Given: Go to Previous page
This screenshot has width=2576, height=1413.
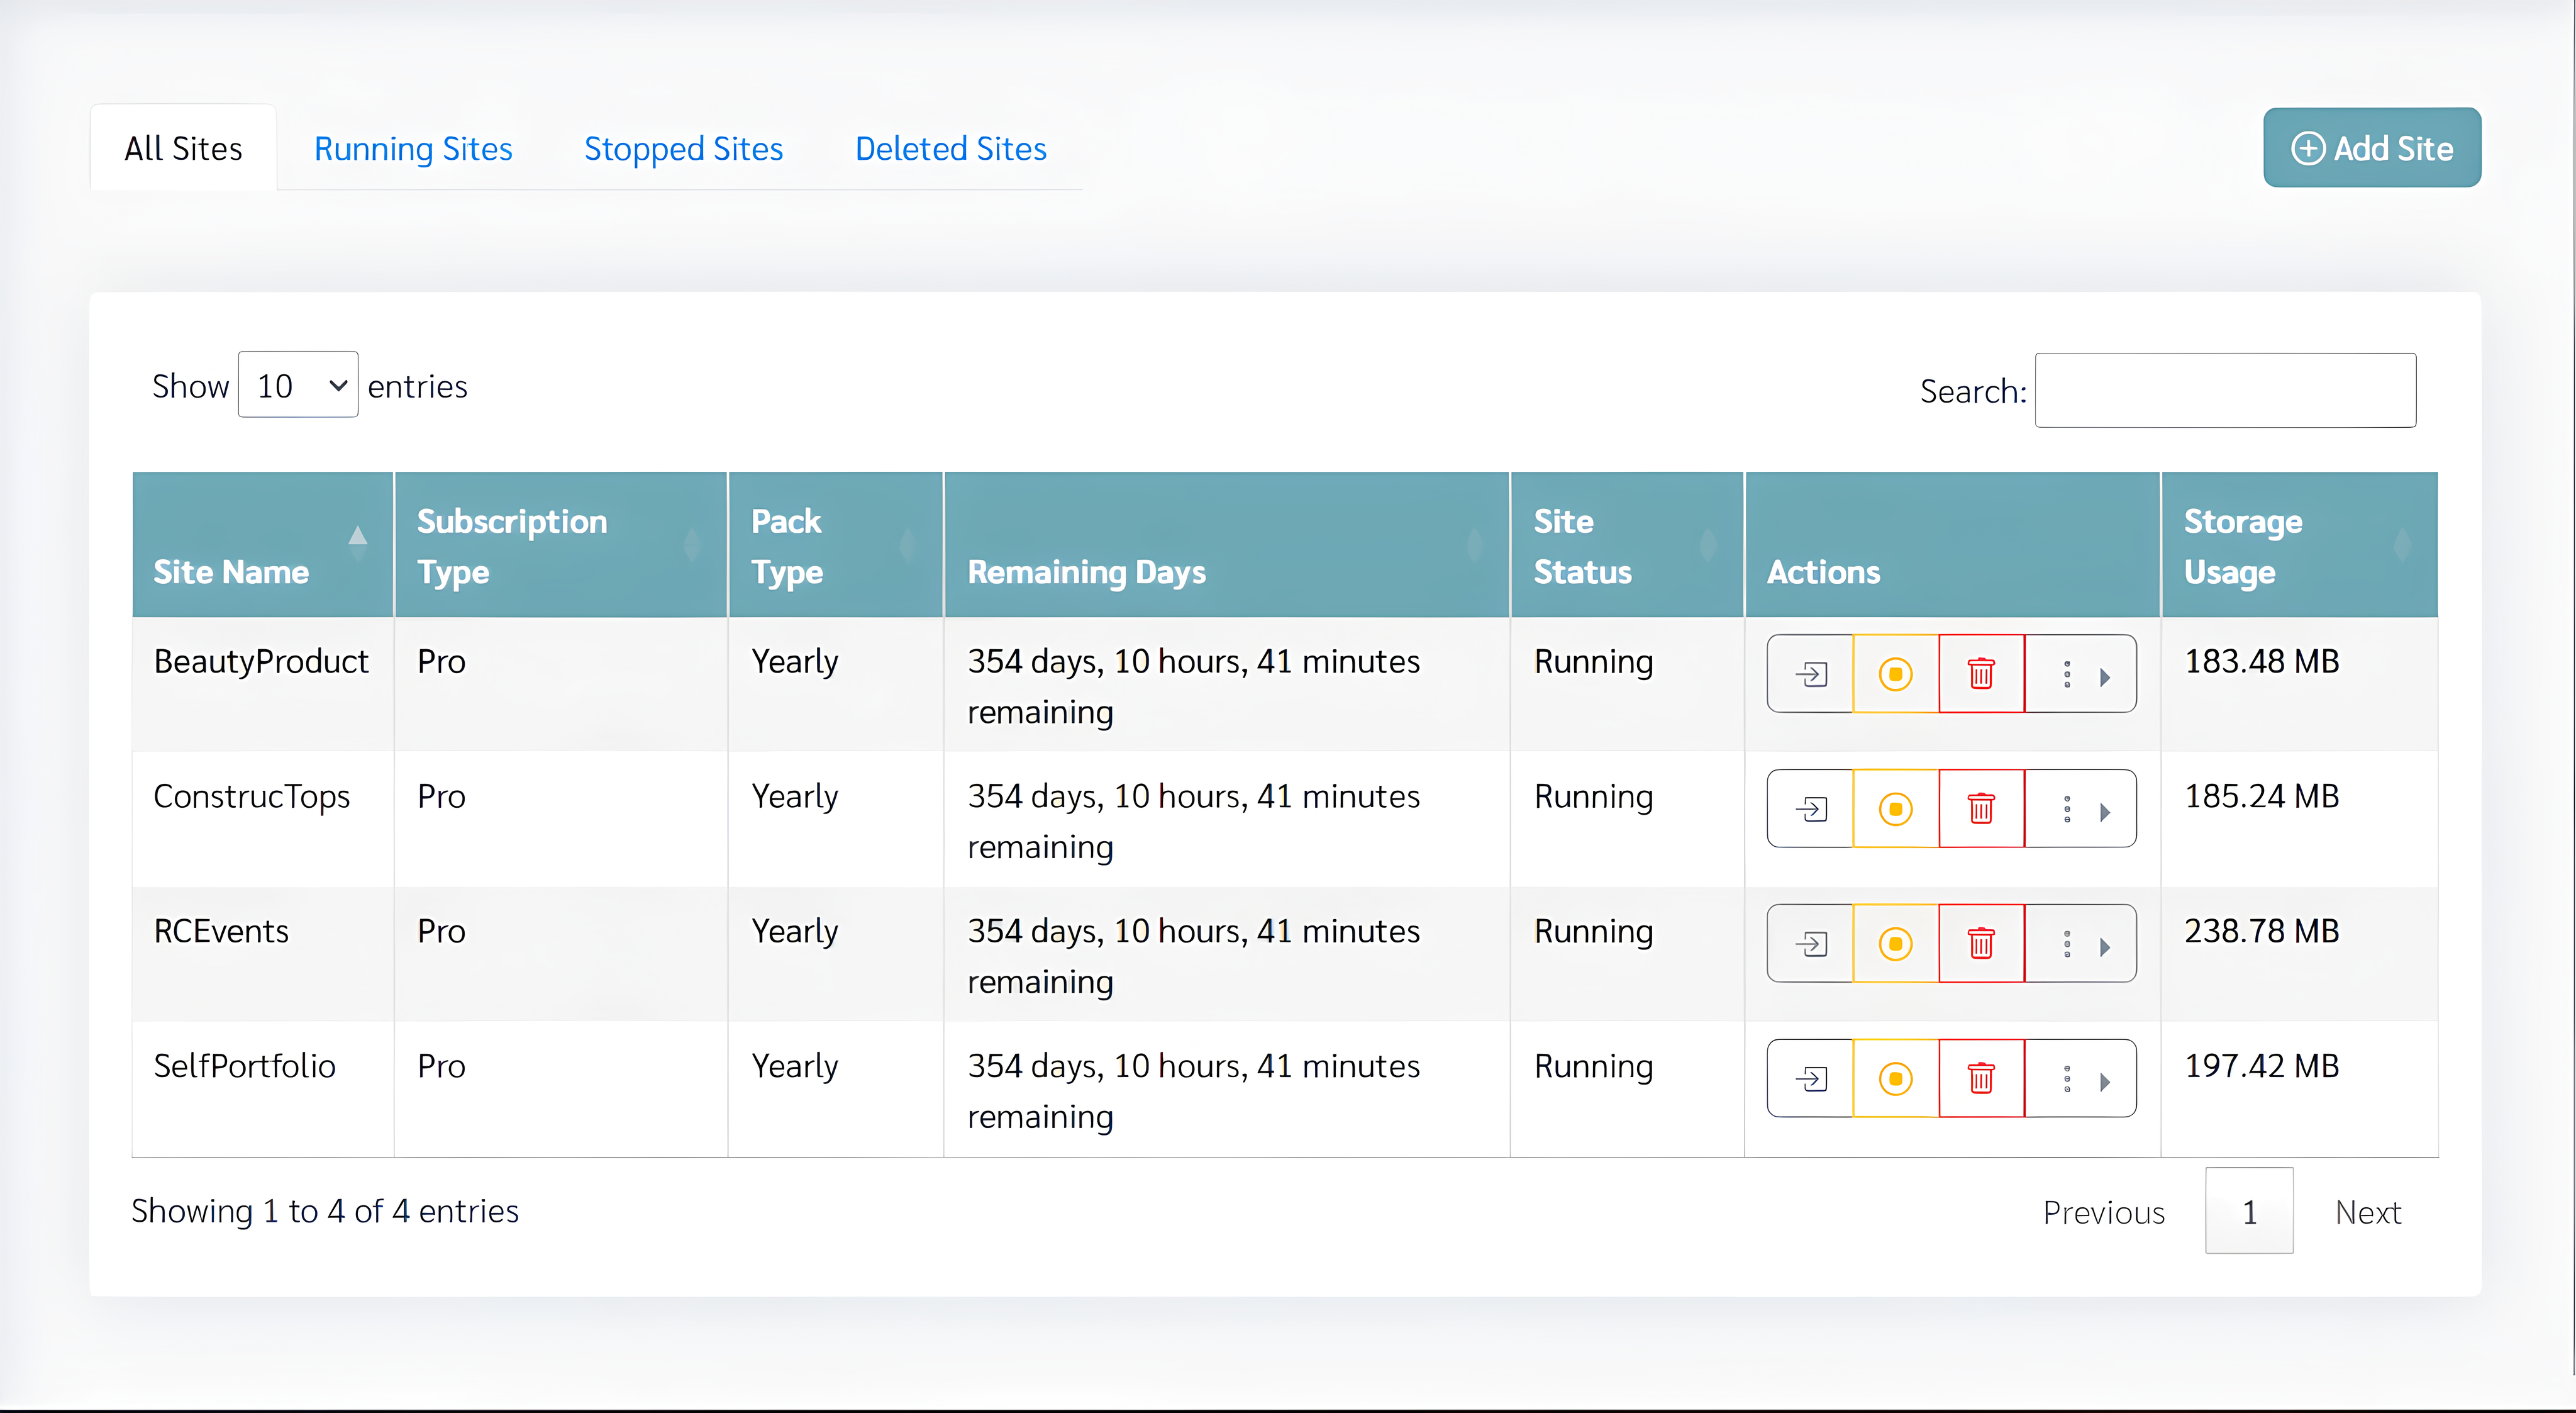Looking at the screenshot, I should pos(2104,1212).
